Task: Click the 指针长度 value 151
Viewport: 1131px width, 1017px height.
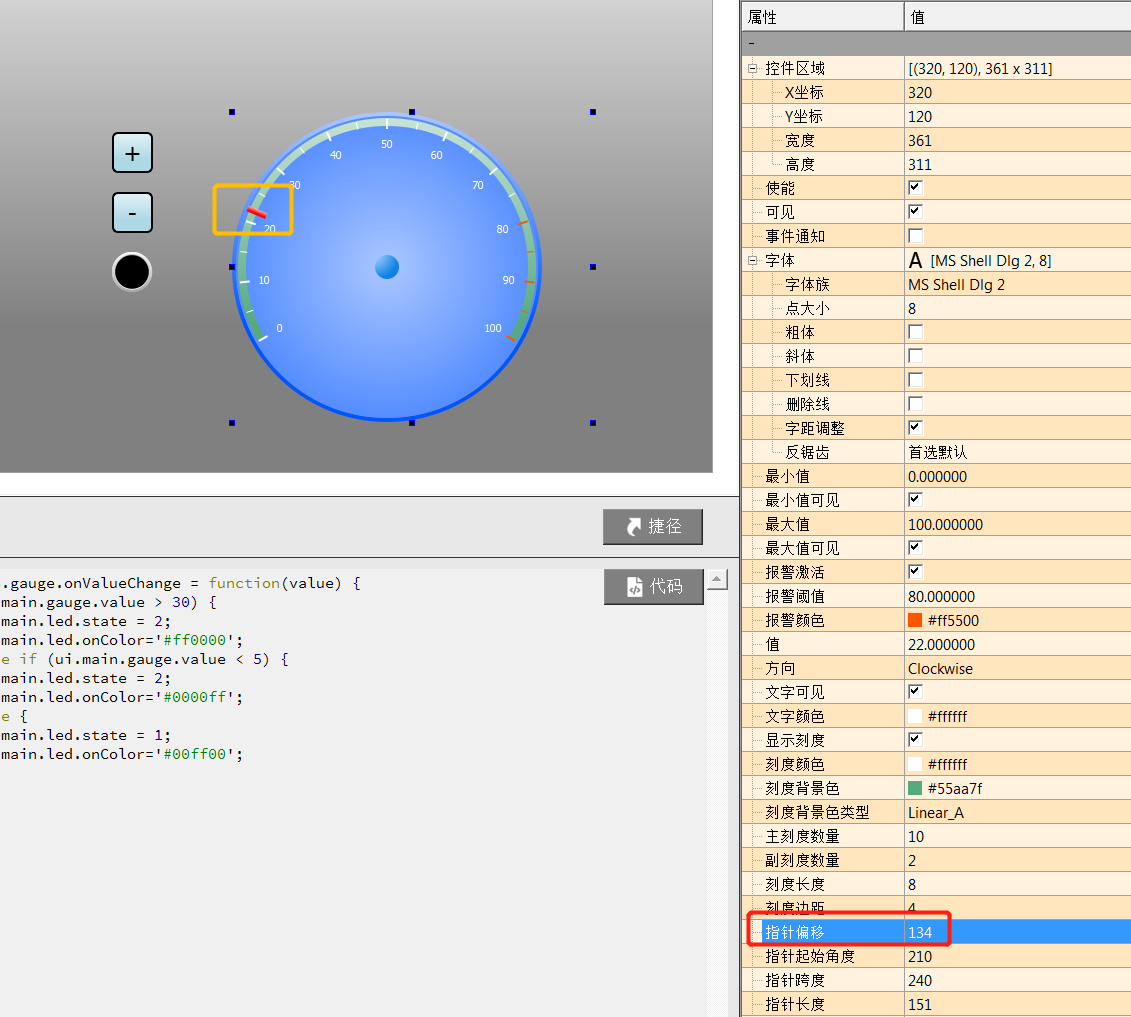Action: click(1017, 1004)
